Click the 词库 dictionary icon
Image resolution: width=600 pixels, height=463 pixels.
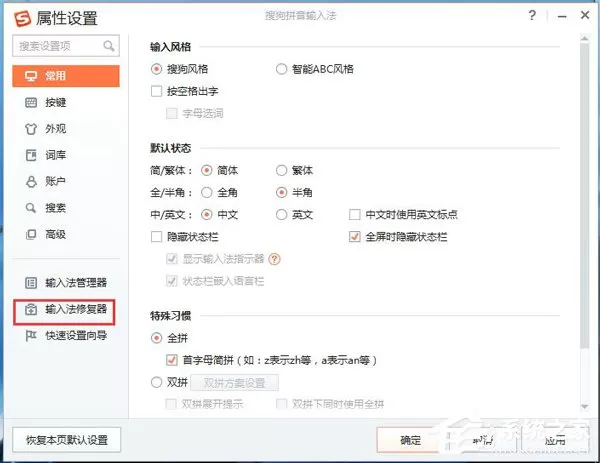tap(31, 155)
